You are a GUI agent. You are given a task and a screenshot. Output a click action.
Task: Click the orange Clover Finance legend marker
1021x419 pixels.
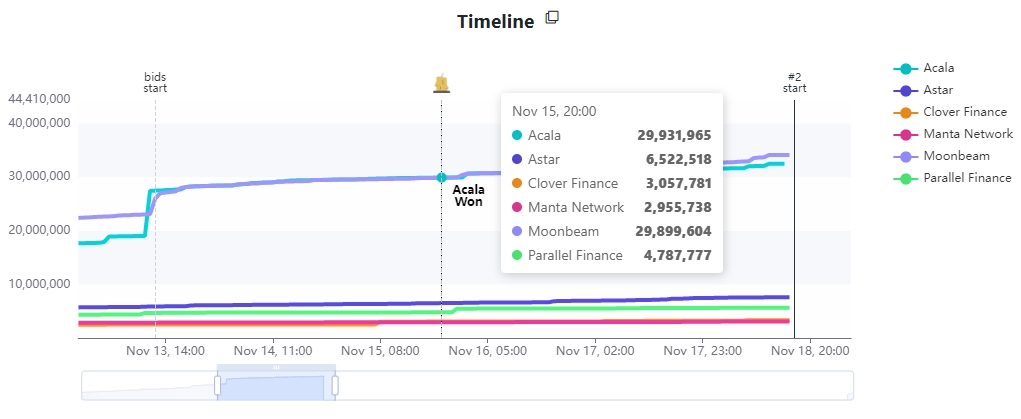(906, 112)
